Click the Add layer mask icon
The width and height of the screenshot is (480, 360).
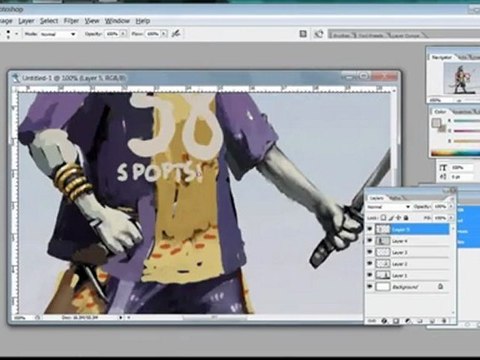click(396, 321)
